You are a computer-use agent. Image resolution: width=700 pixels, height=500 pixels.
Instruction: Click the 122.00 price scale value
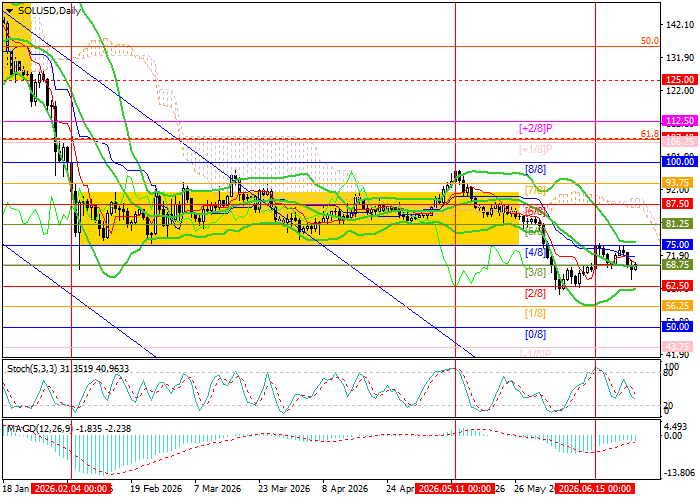[x=679, y=91]
